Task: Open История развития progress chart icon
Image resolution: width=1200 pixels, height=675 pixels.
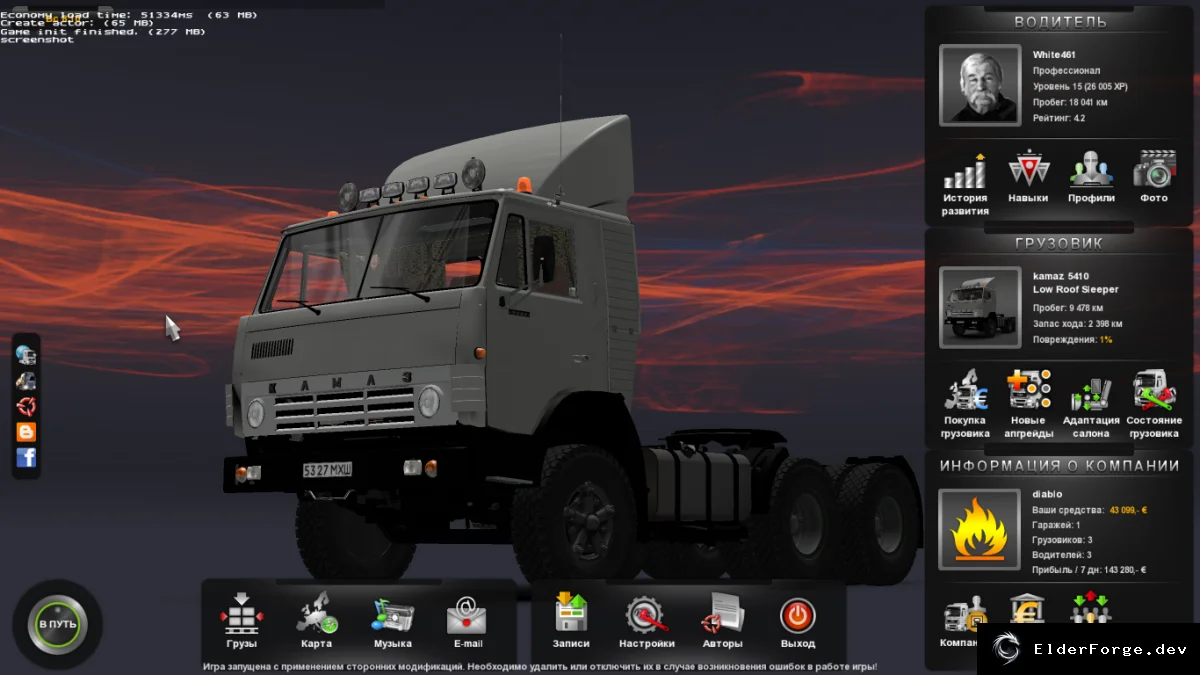Action: (x=965, y=171)
